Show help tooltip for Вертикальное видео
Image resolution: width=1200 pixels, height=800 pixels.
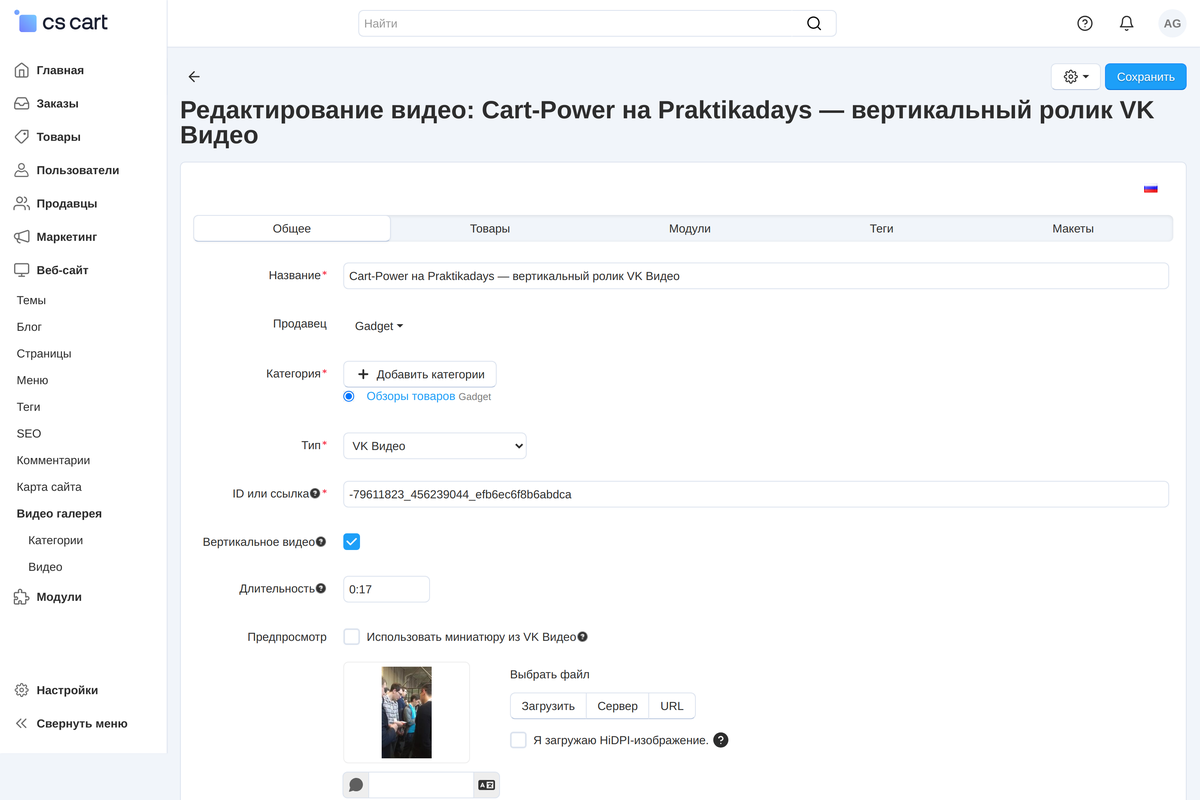(x=321, y=541)
